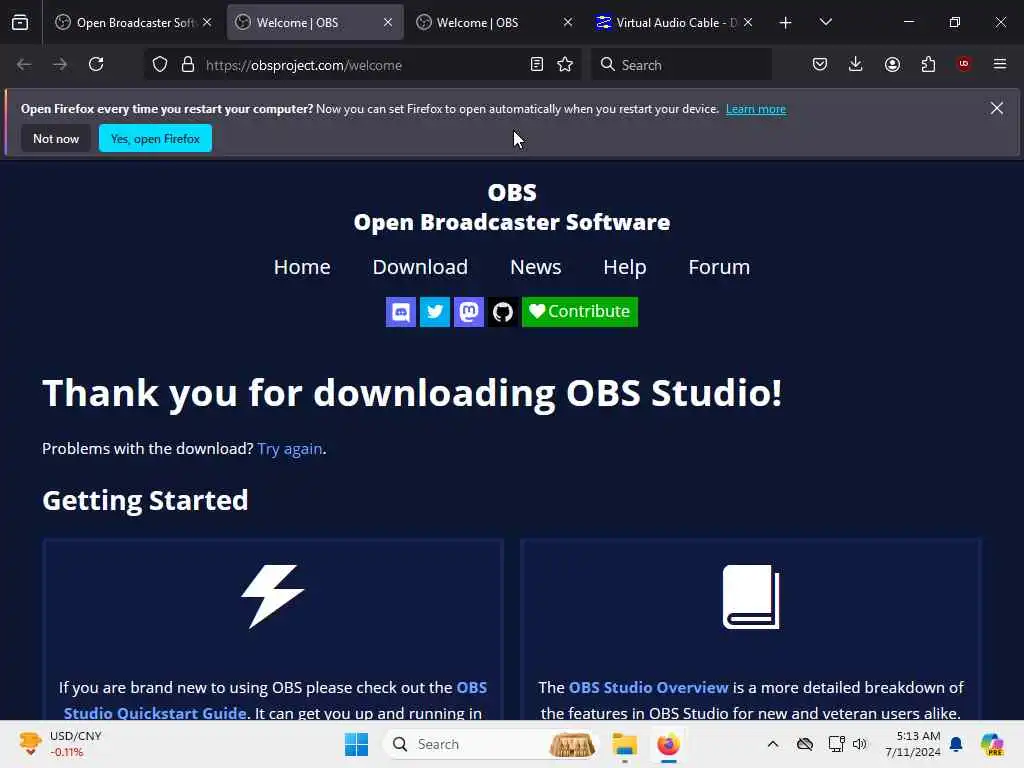Go forward with the forward arrow
Viewport: 1024px width, 768px height.
(60, 64)
